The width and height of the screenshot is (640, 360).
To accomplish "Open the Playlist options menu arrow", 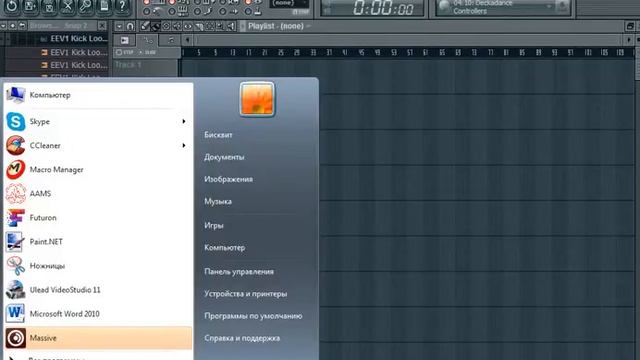I will [x=119, y=26].
